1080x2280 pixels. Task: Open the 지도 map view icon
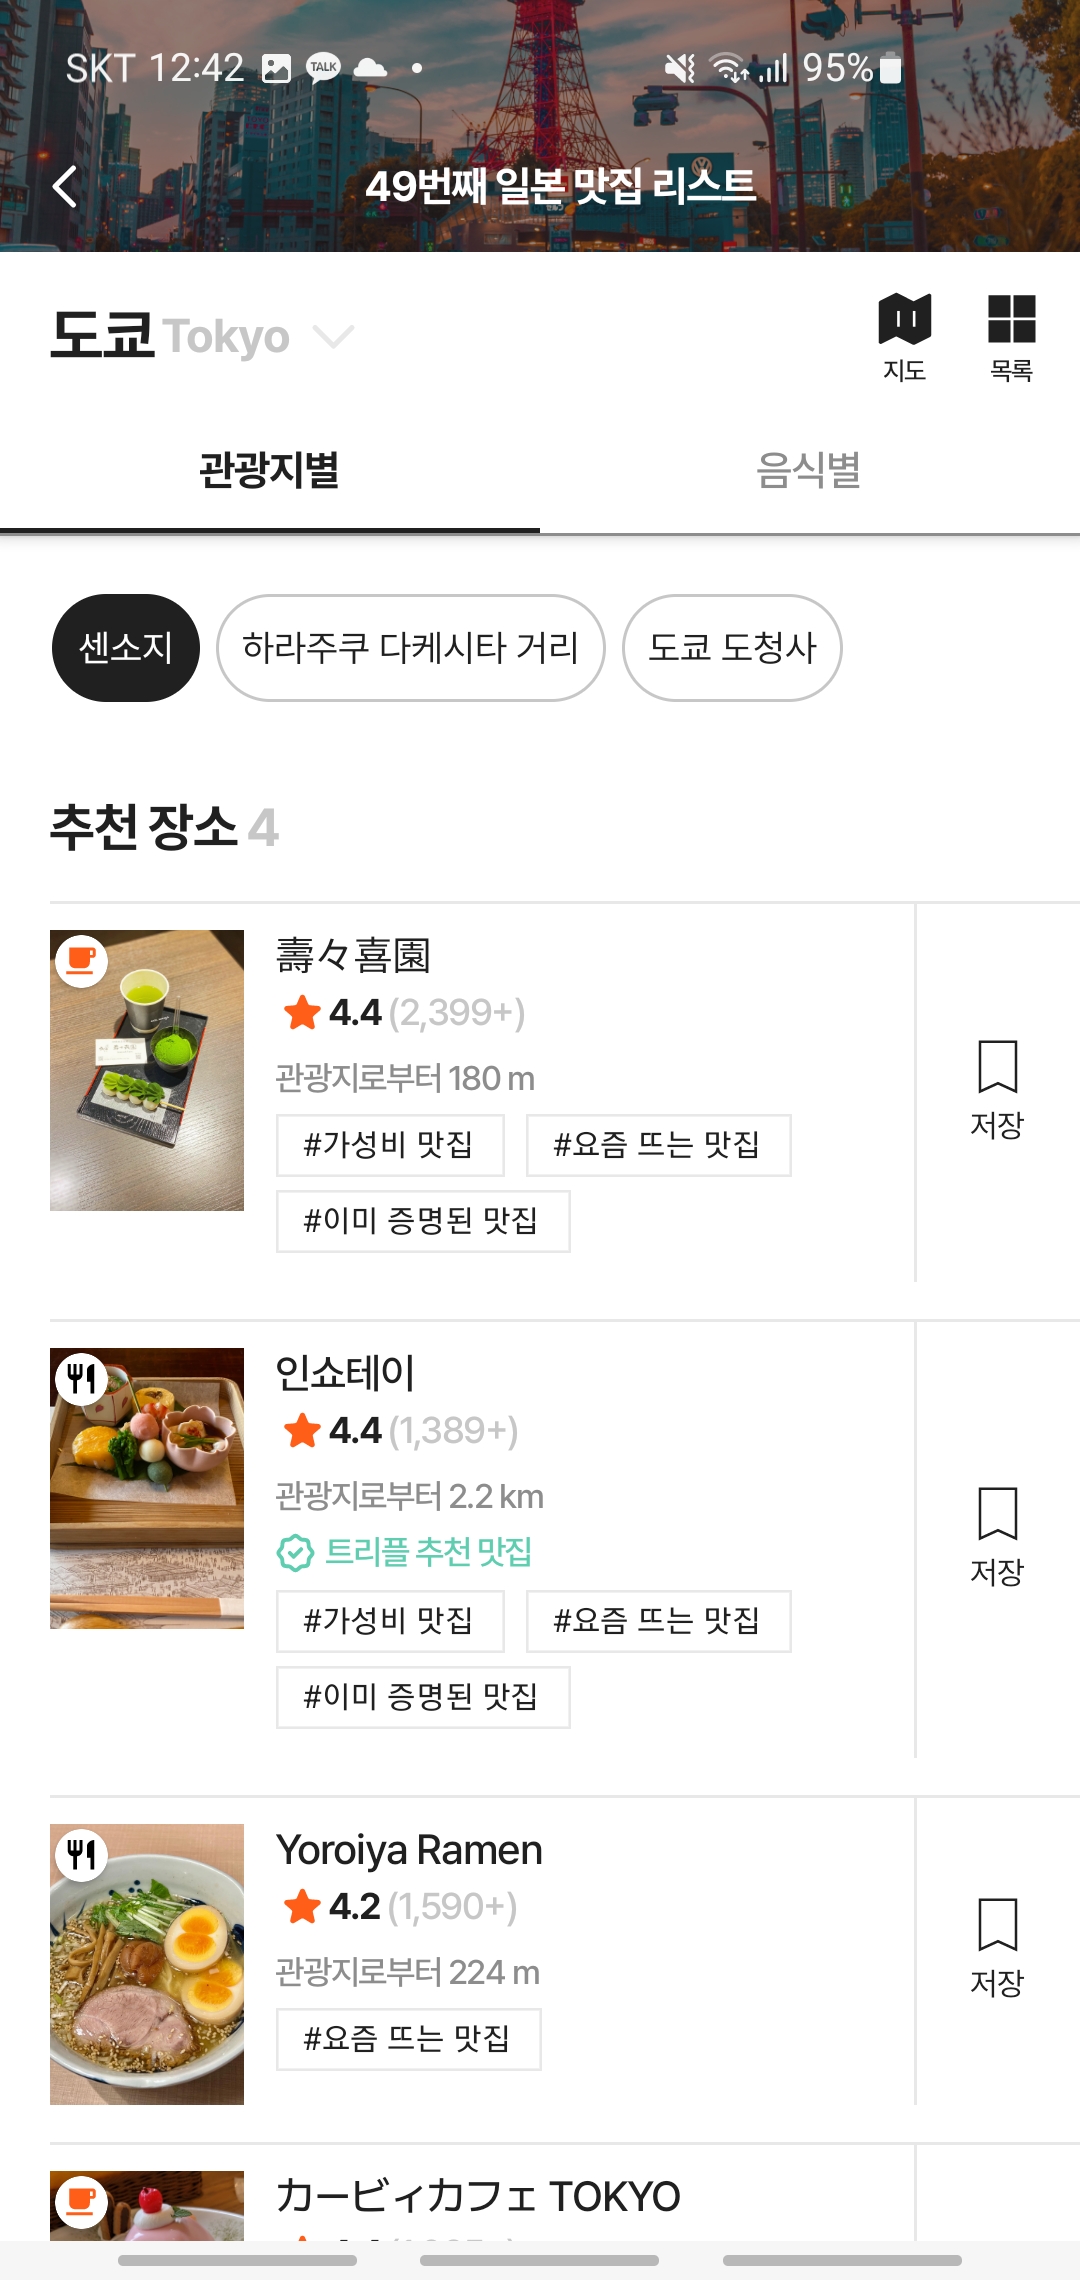(904, 338)
